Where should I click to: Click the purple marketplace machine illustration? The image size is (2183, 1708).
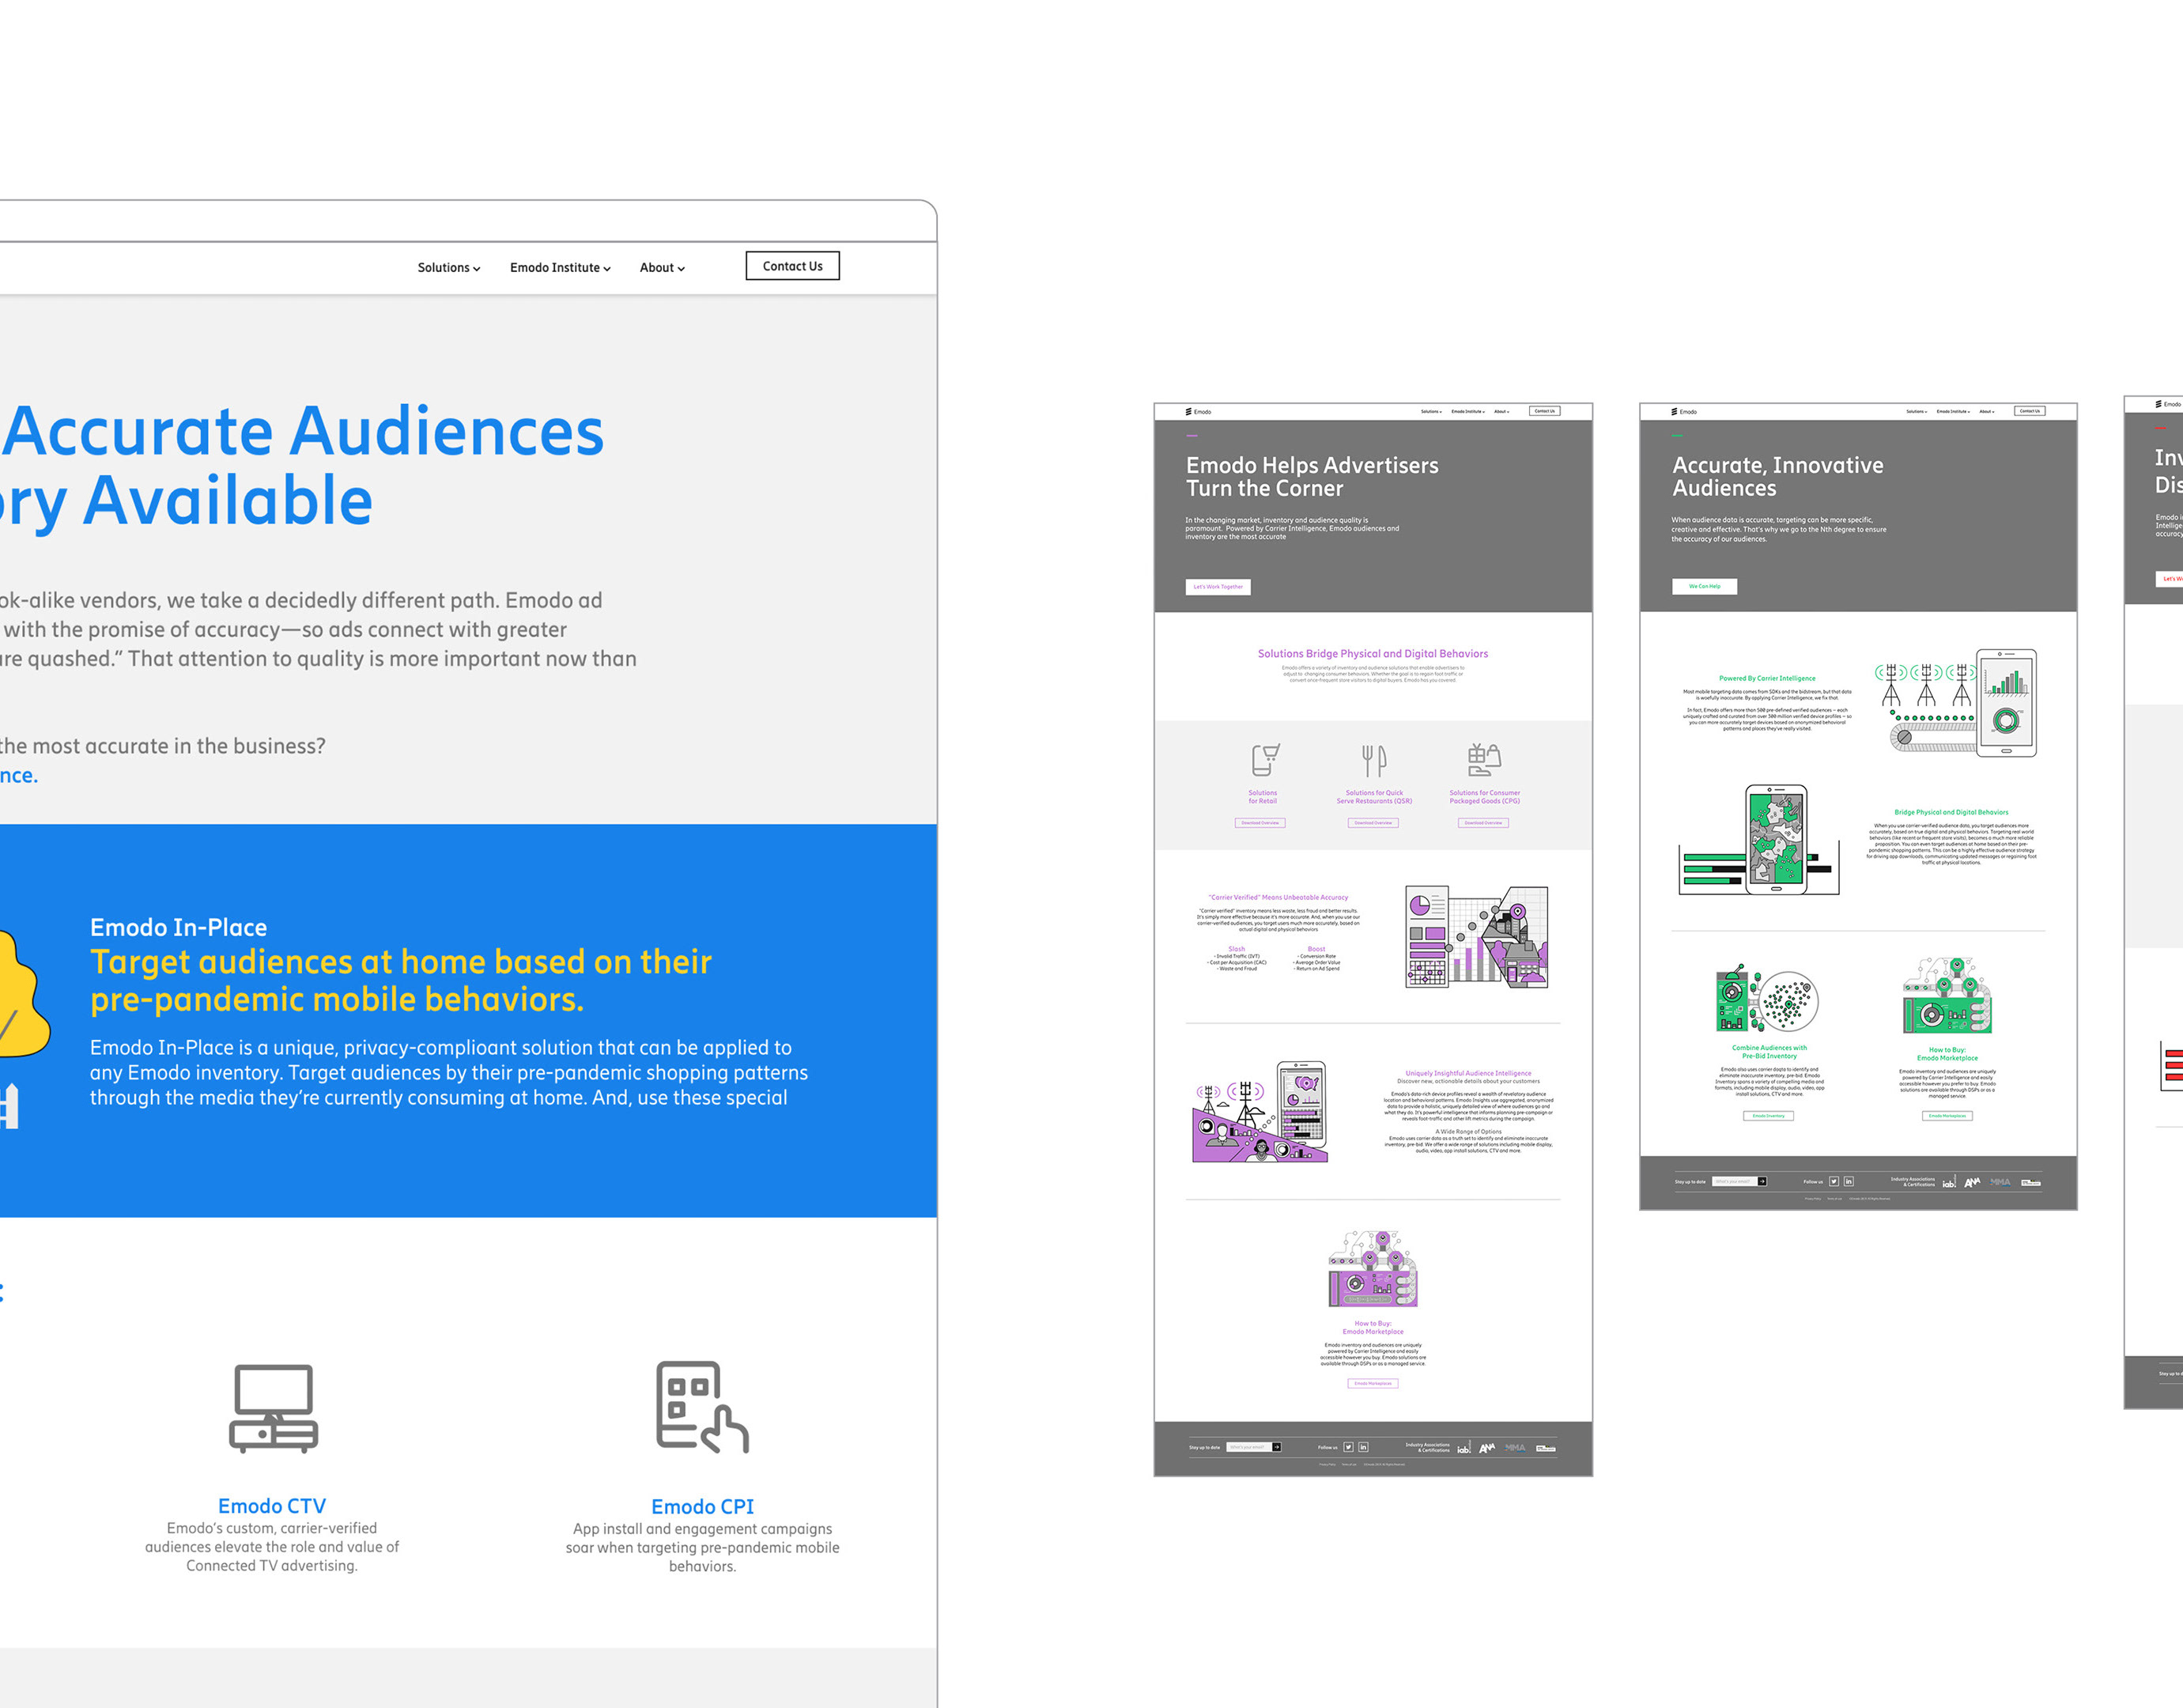[1373, 1269]
